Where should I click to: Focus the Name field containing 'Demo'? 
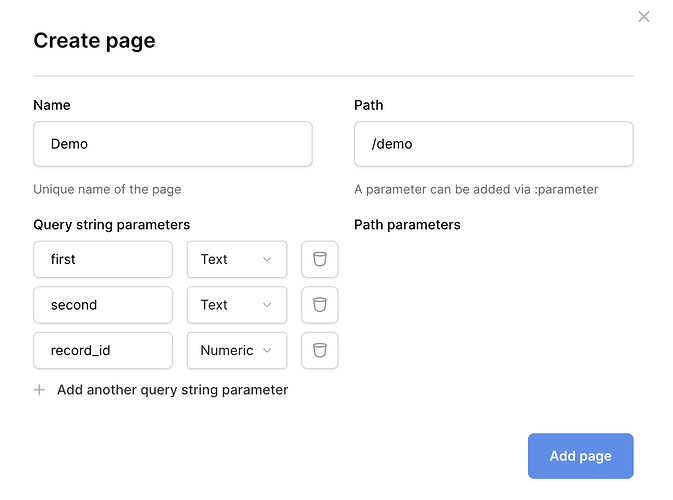click(172, 144)
